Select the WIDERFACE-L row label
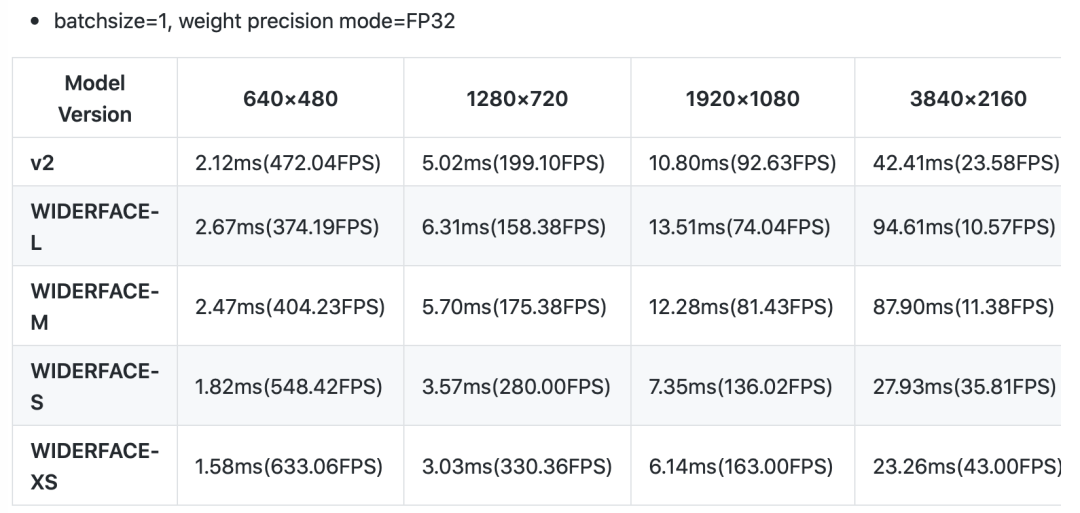The image size is (1080, 513). pos(94,226)
